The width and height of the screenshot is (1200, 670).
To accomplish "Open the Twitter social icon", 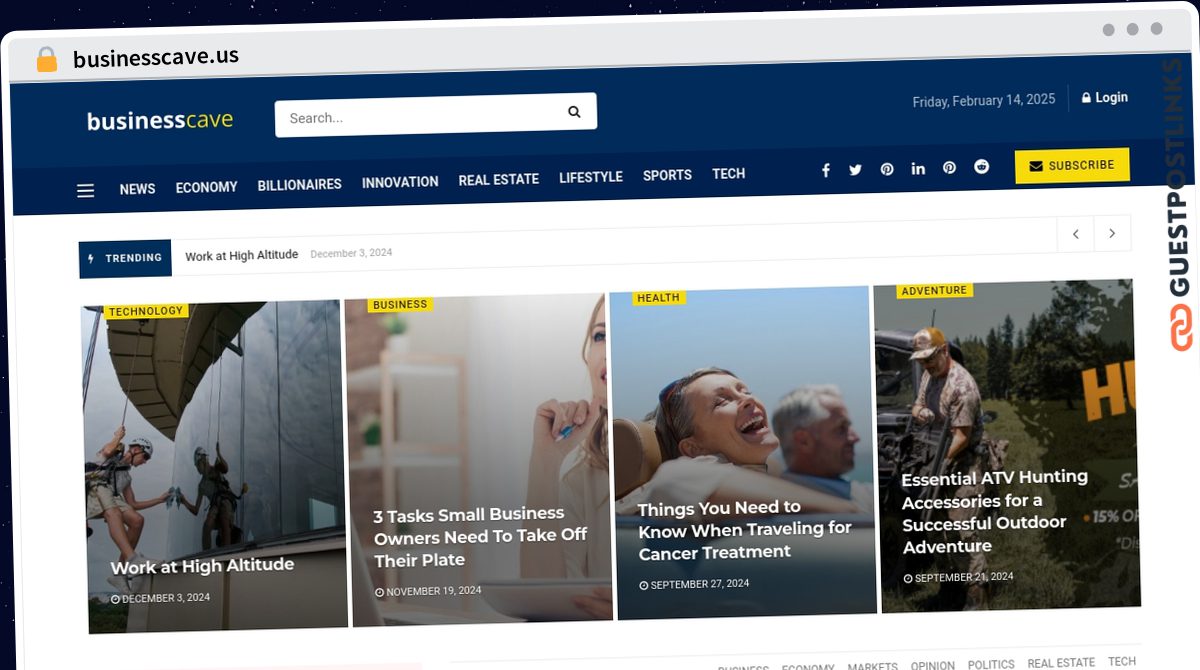I will pyautogui.click(x=855, y=170).
